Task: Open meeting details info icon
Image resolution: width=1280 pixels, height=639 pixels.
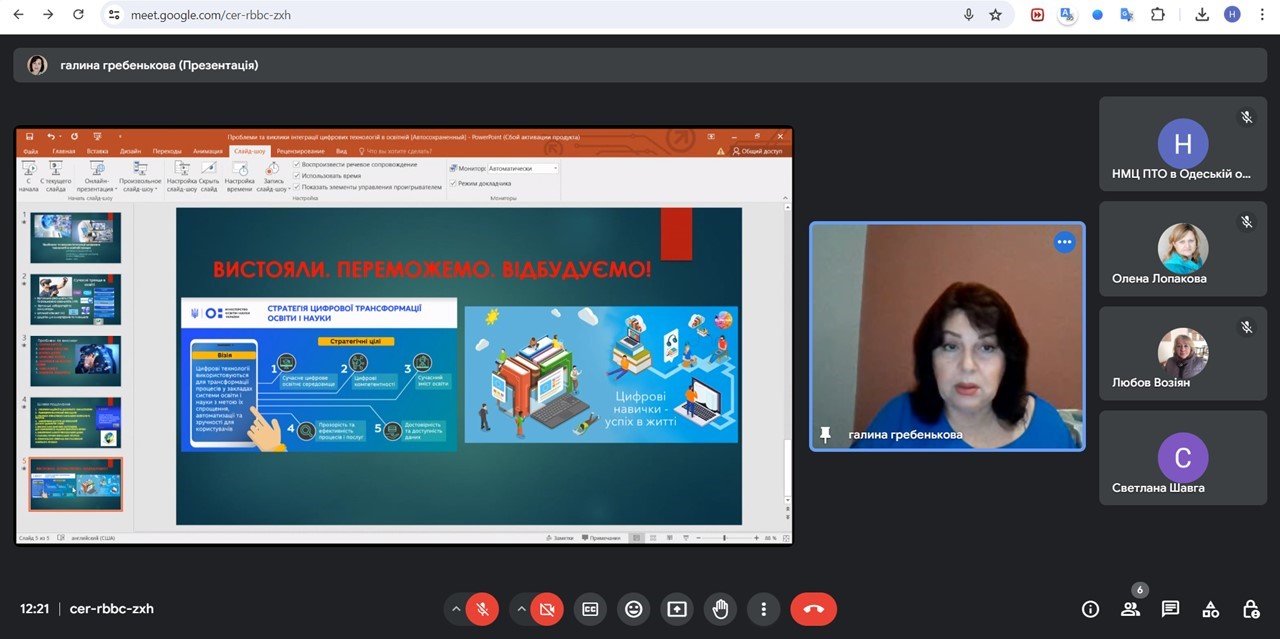Action: 1090,609
